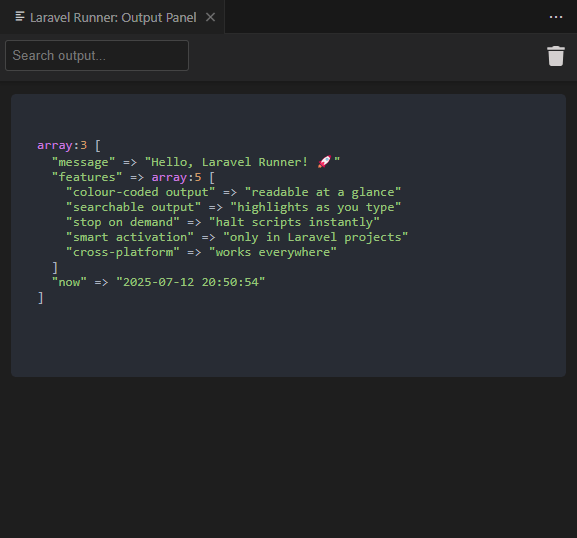Select the Laravel Runner: Output Panel tab

pyautogui.click(x=112, y=17)
